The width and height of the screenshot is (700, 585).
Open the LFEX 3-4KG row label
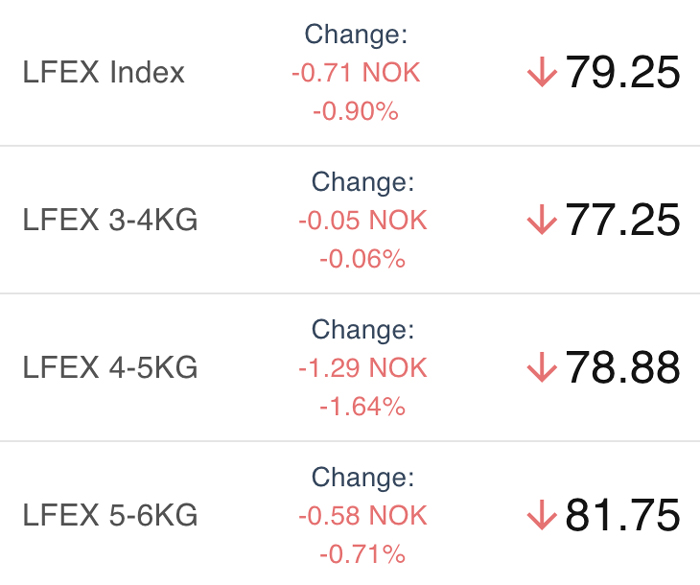(110, 220)
